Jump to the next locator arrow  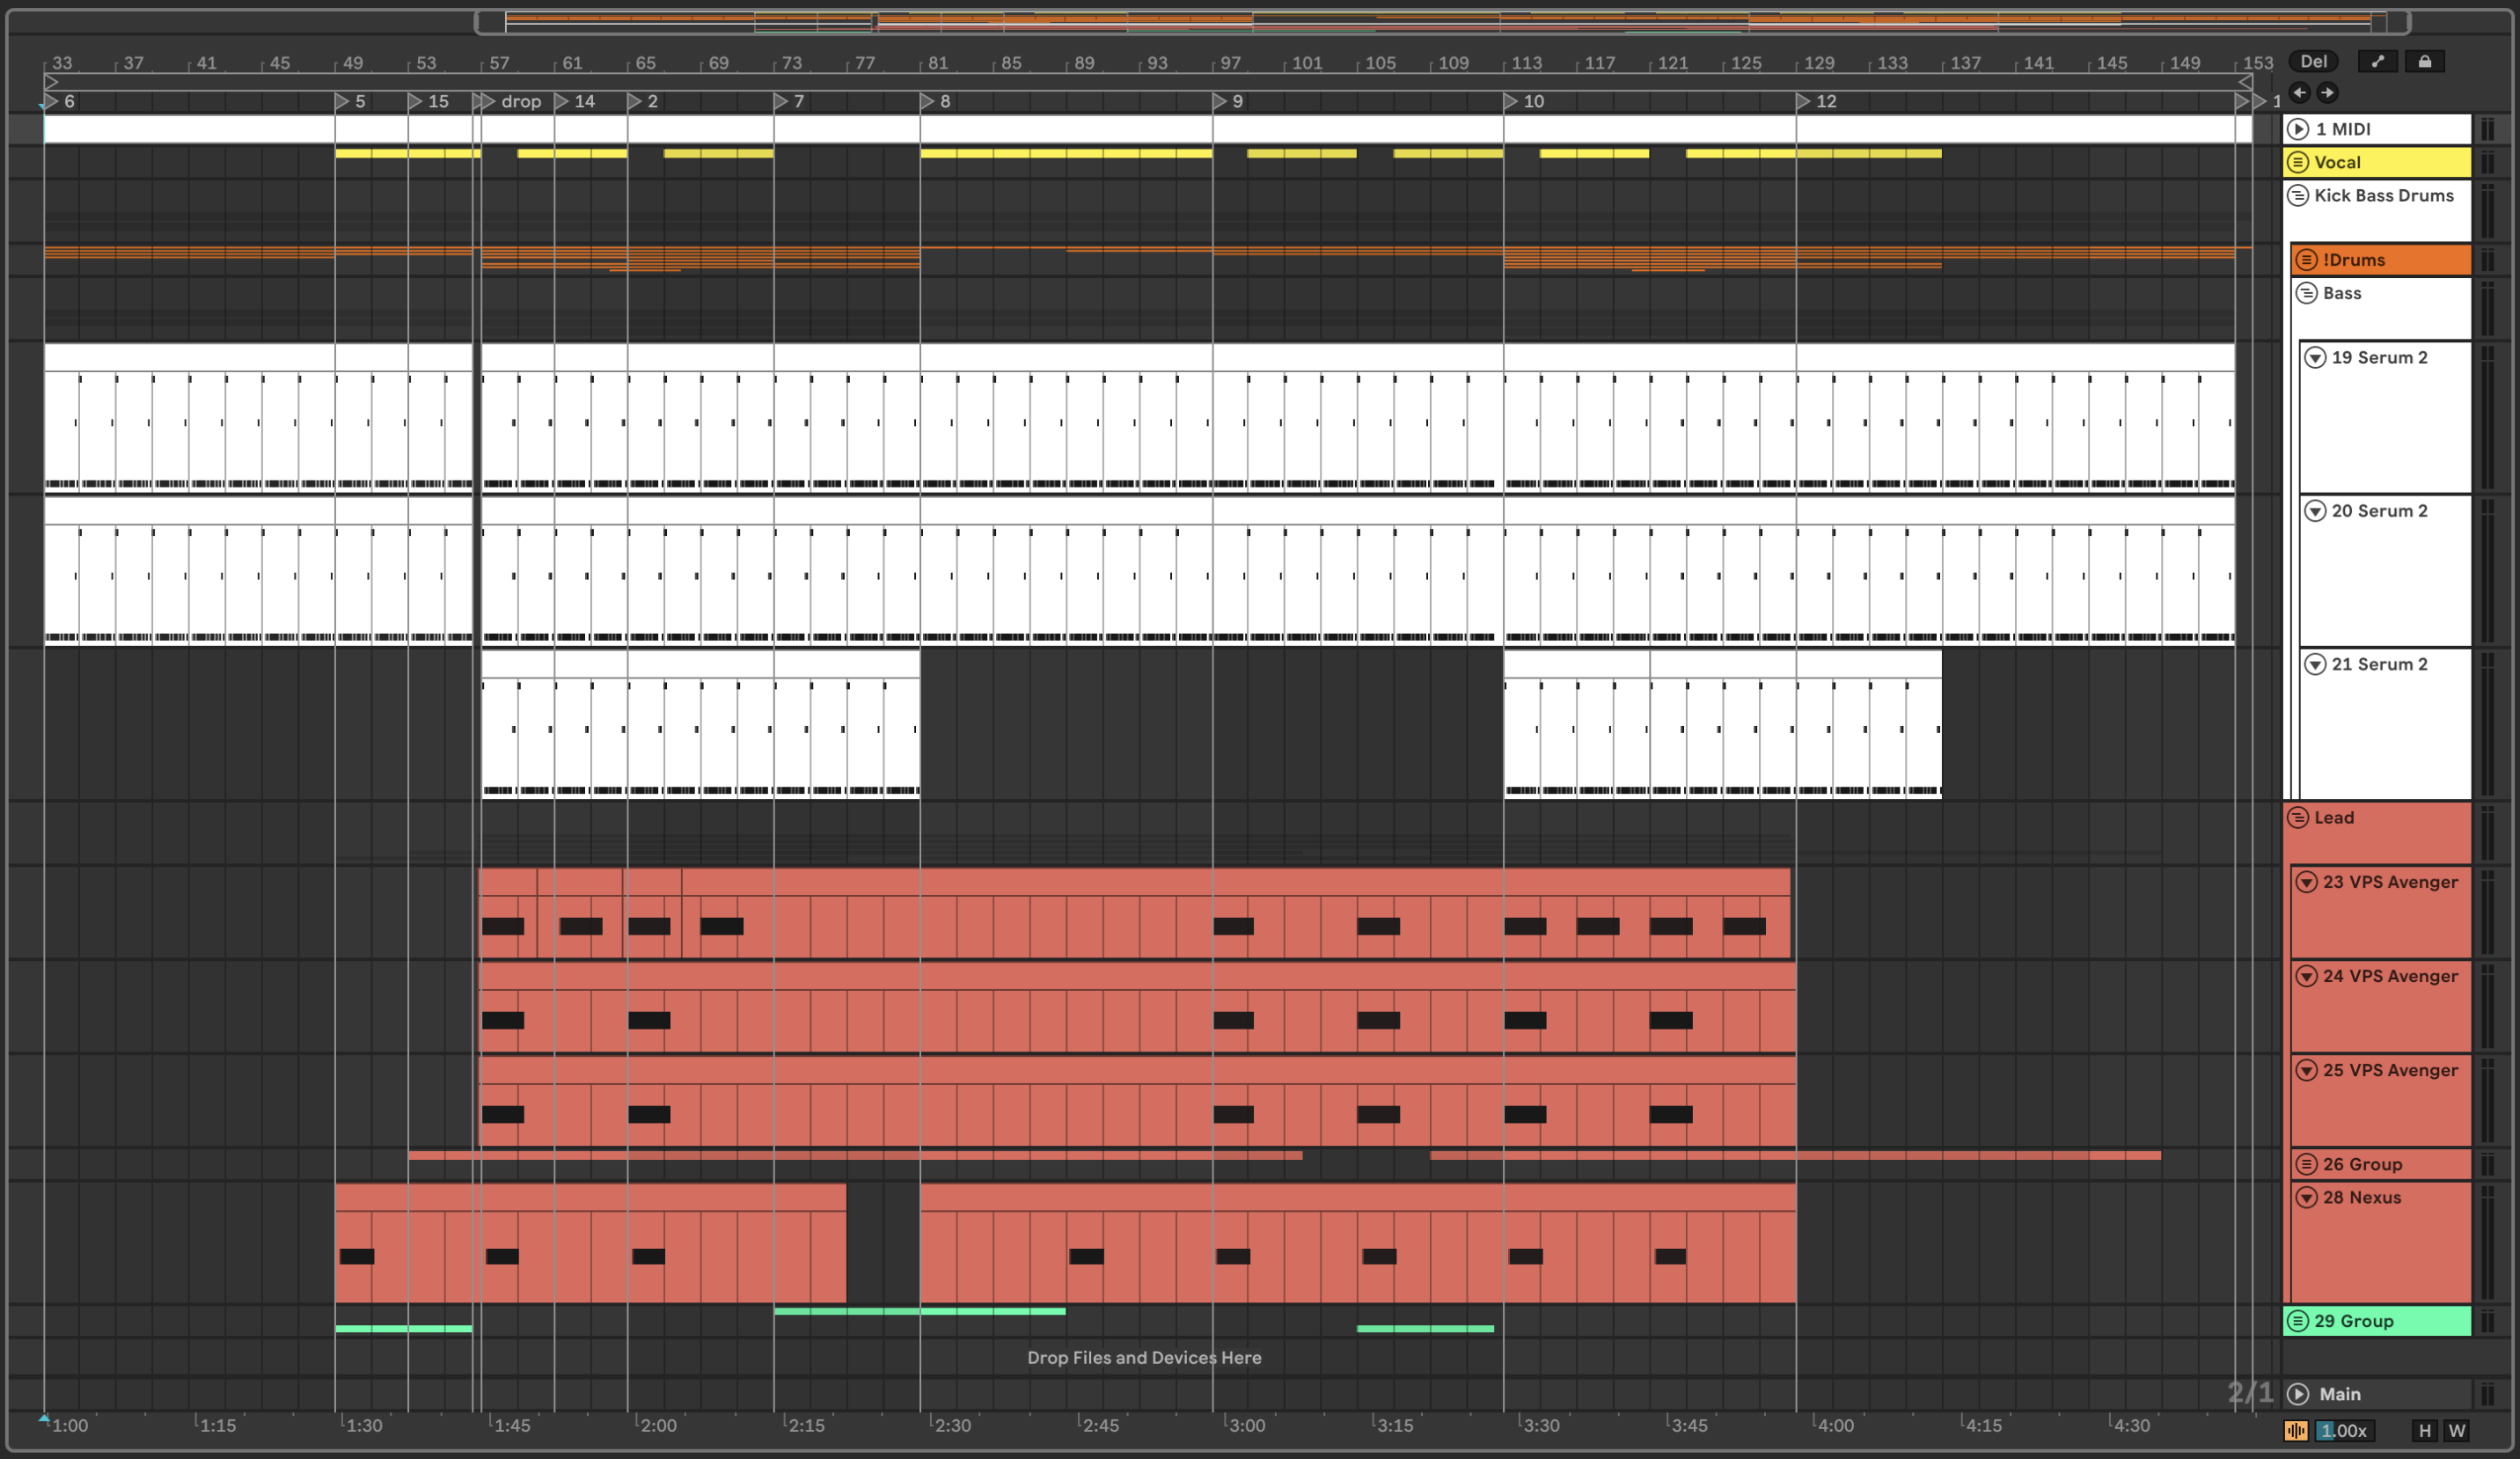(x=2327, y=92)
